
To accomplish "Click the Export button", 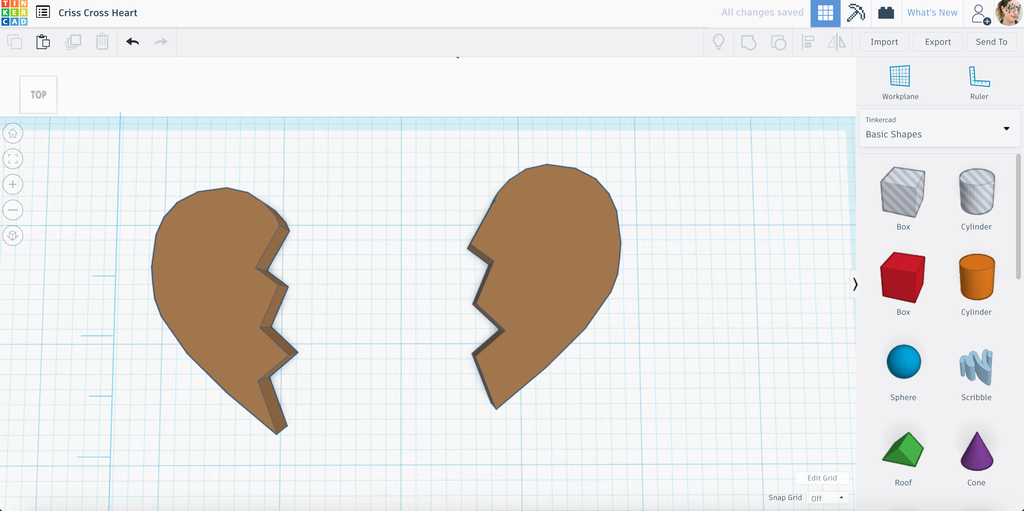I will click(x=938, y=42).
